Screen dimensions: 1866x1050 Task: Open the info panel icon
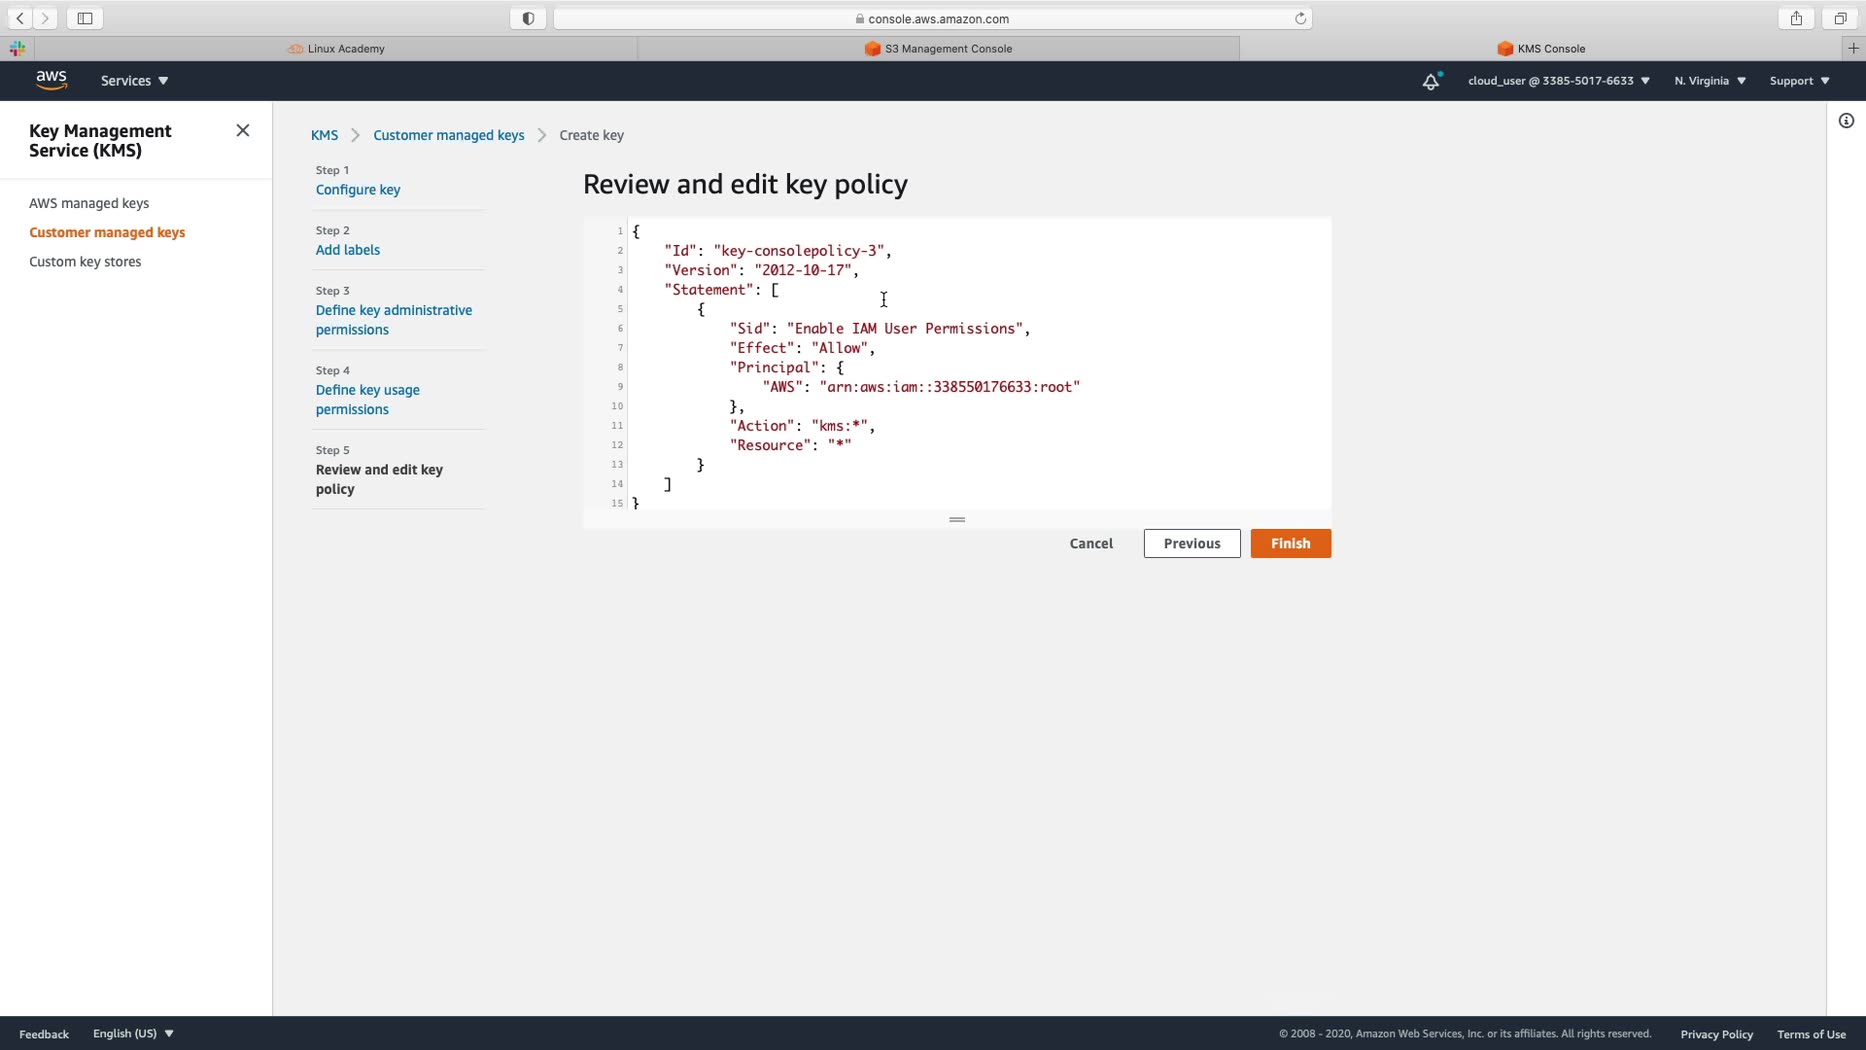click(1846, 121)
